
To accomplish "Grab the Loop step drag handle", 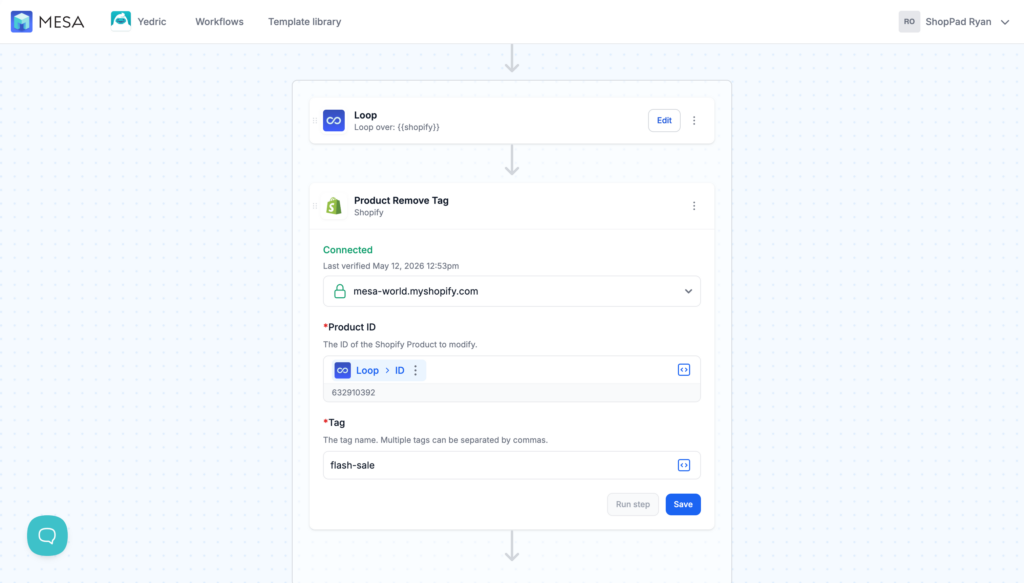I will point(315,120).
